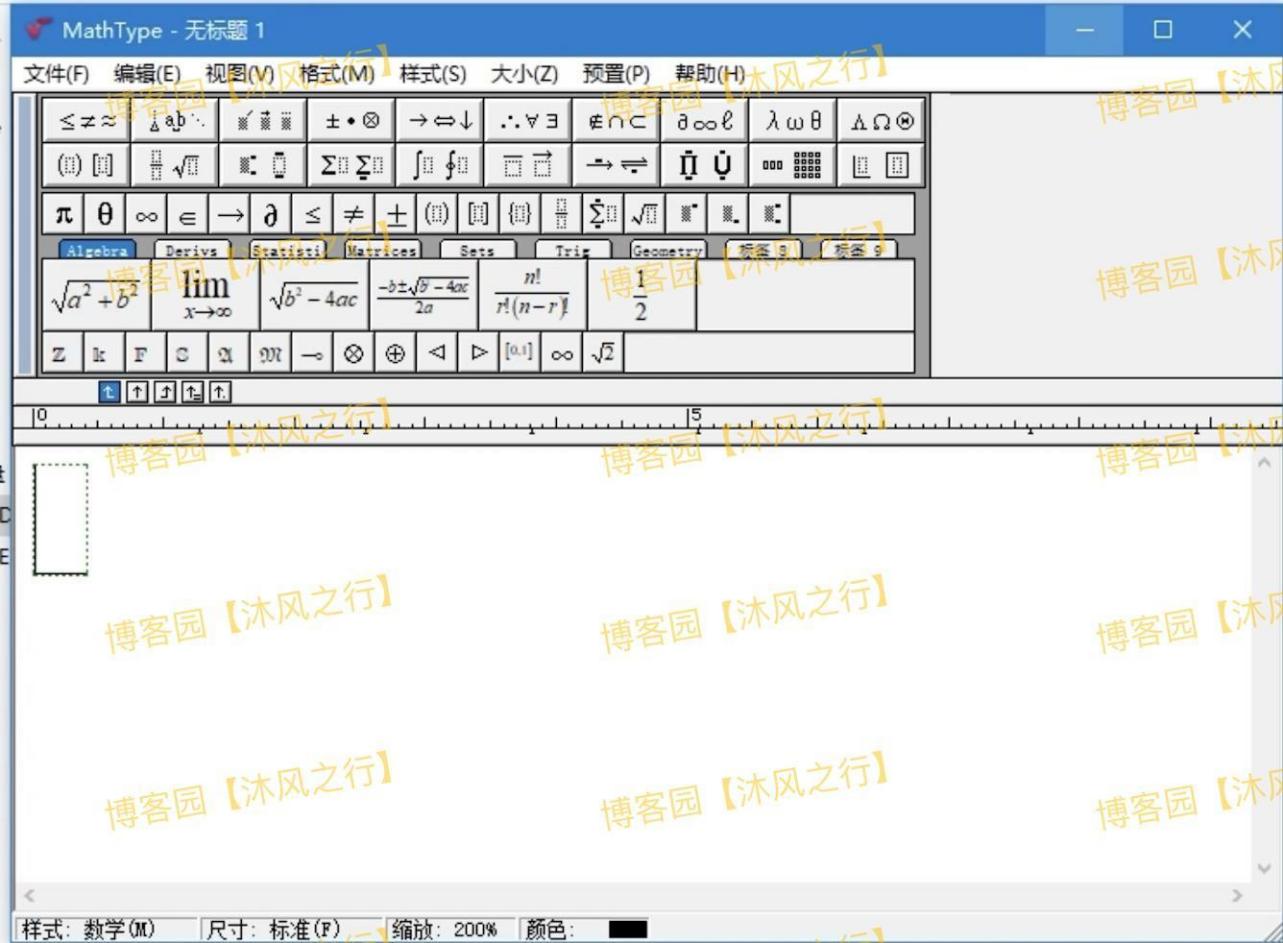
Task: Open the 编辑(E) menu
Action: point(147,74)
